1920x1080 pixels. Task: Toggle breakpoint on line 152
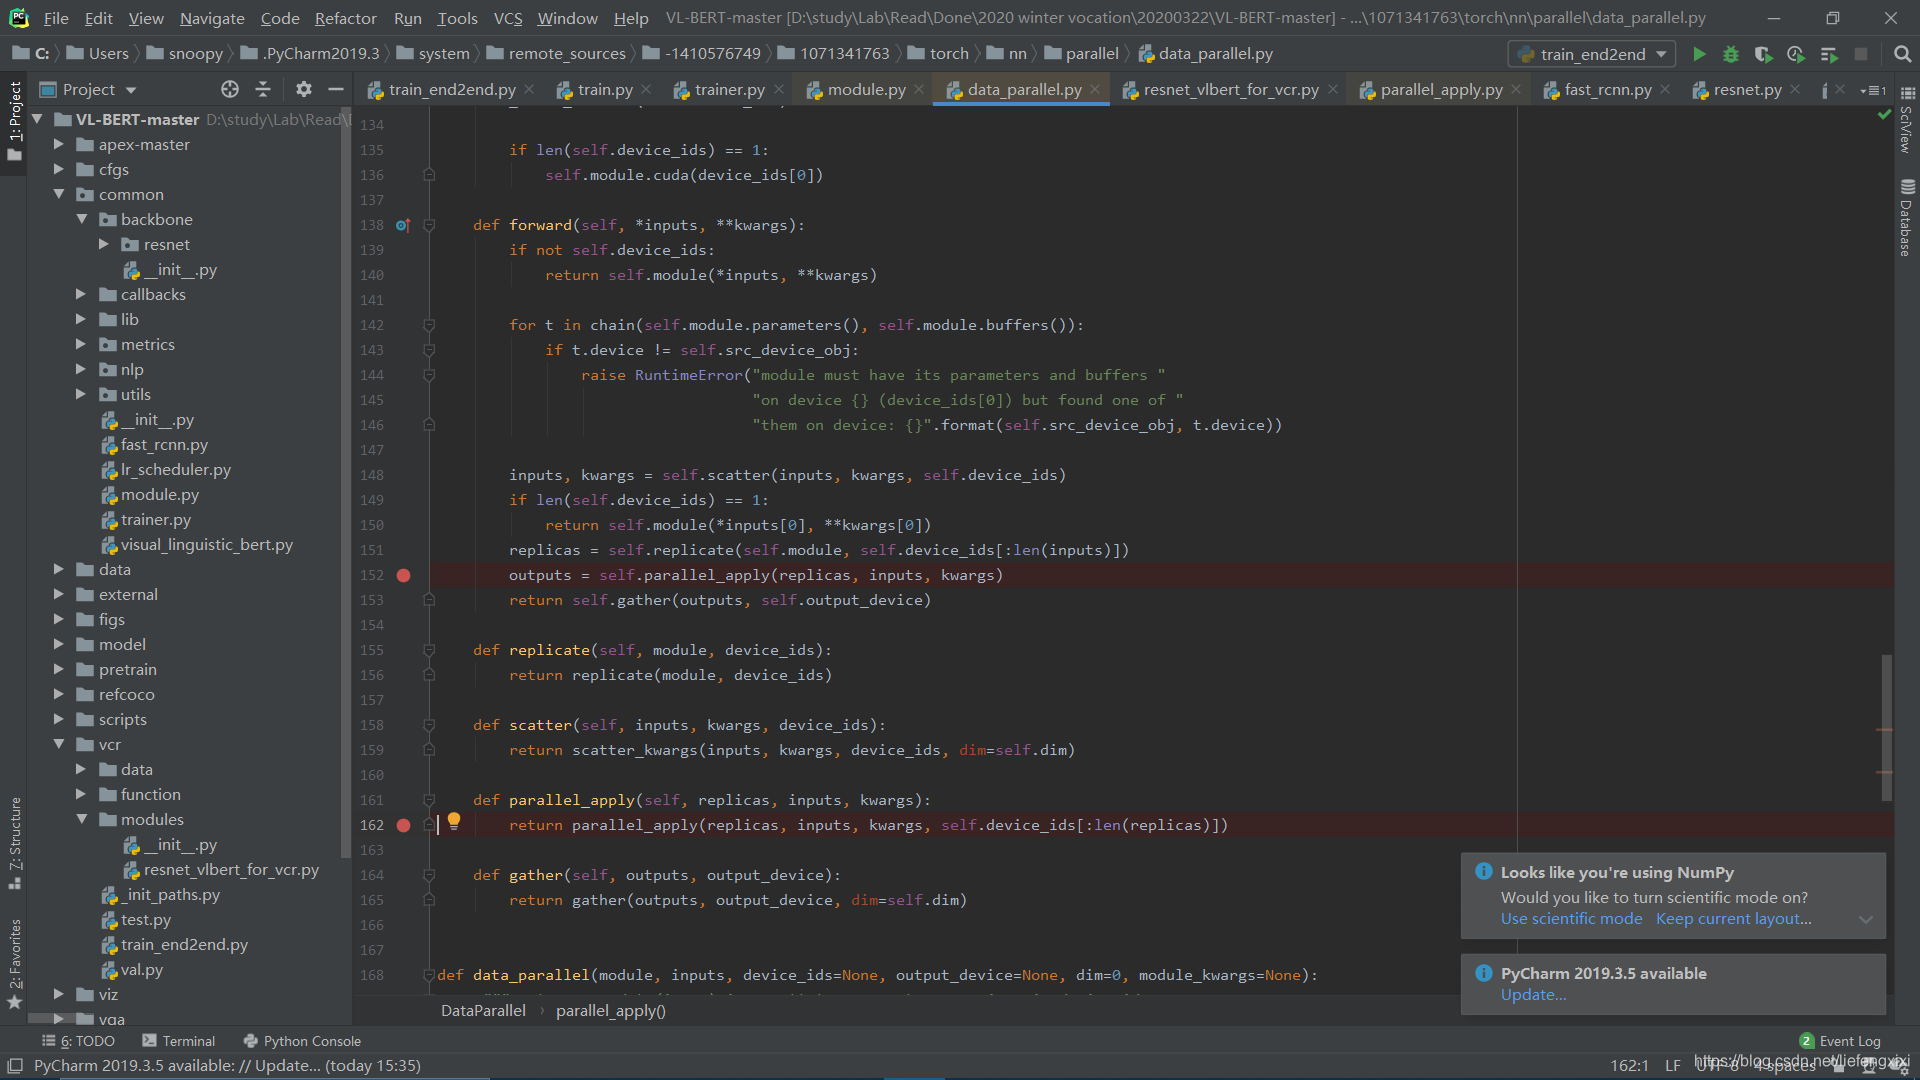tap(404, 575)
